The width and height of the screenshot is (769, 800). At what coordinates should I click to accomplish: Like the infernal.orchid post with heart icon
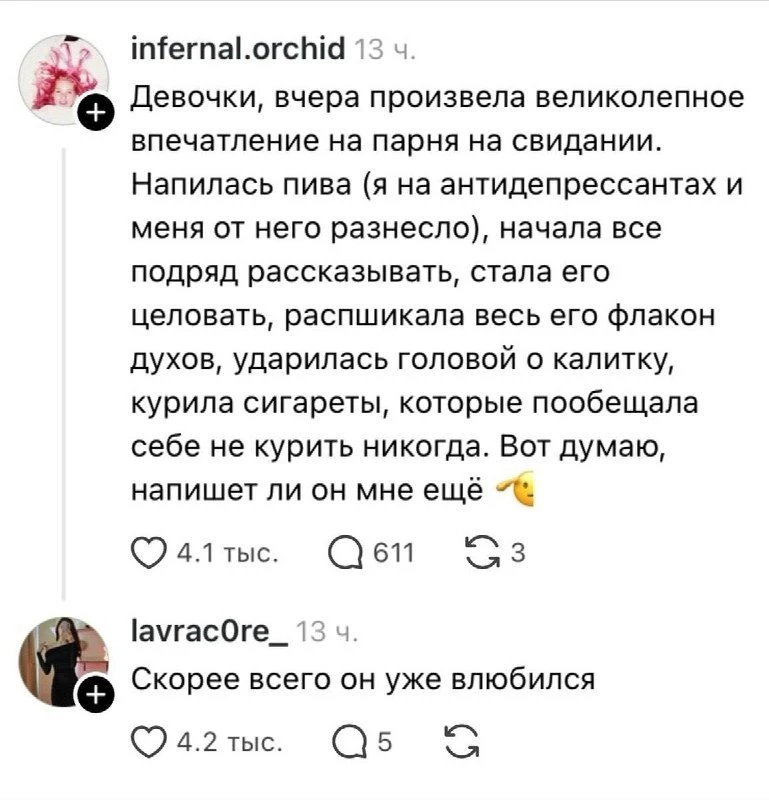148,553
